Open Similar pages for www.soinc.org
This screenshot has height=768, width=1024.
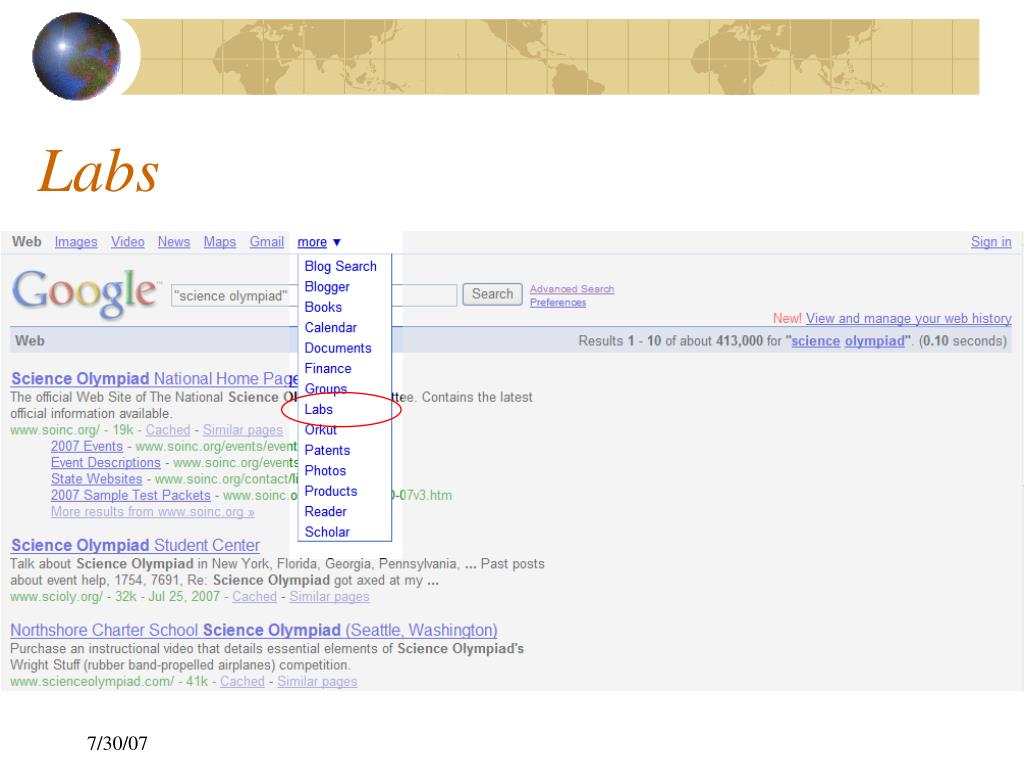click(242, 430)
